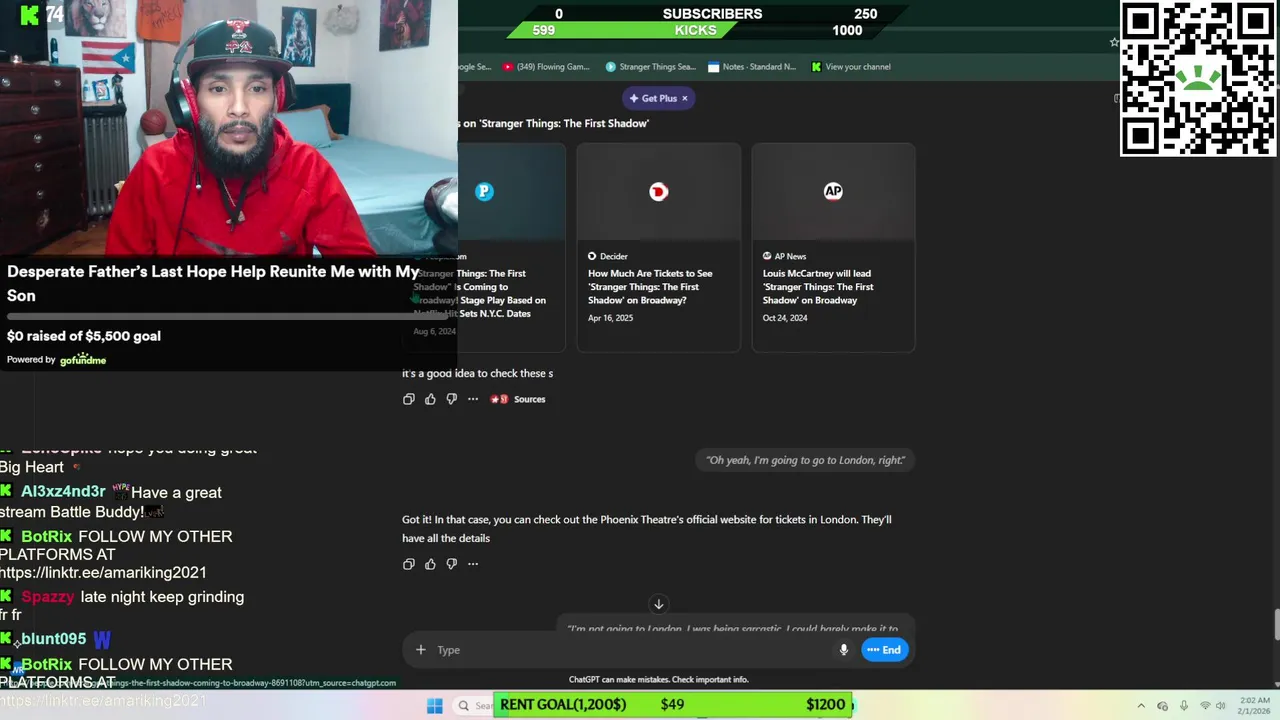End the voice conversation

[x=884, y=650]
